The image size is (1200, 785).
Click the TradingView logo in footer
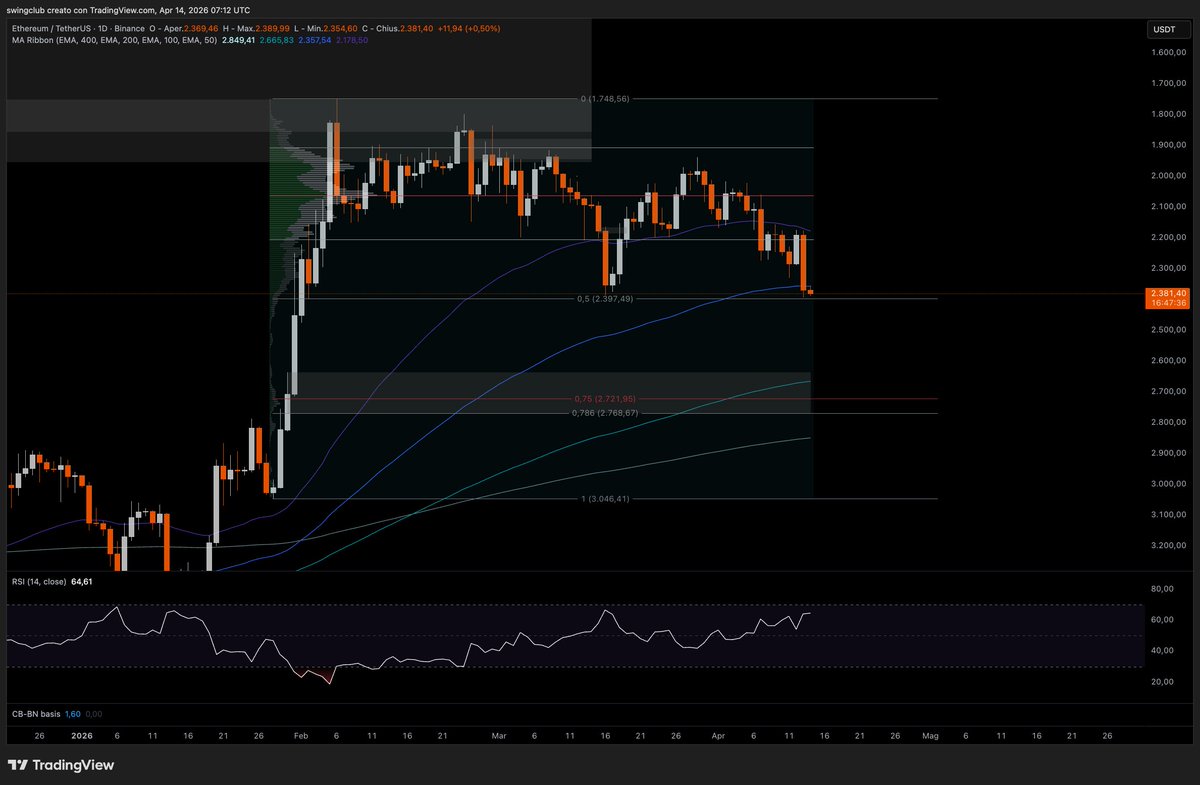tap(61, 765)
